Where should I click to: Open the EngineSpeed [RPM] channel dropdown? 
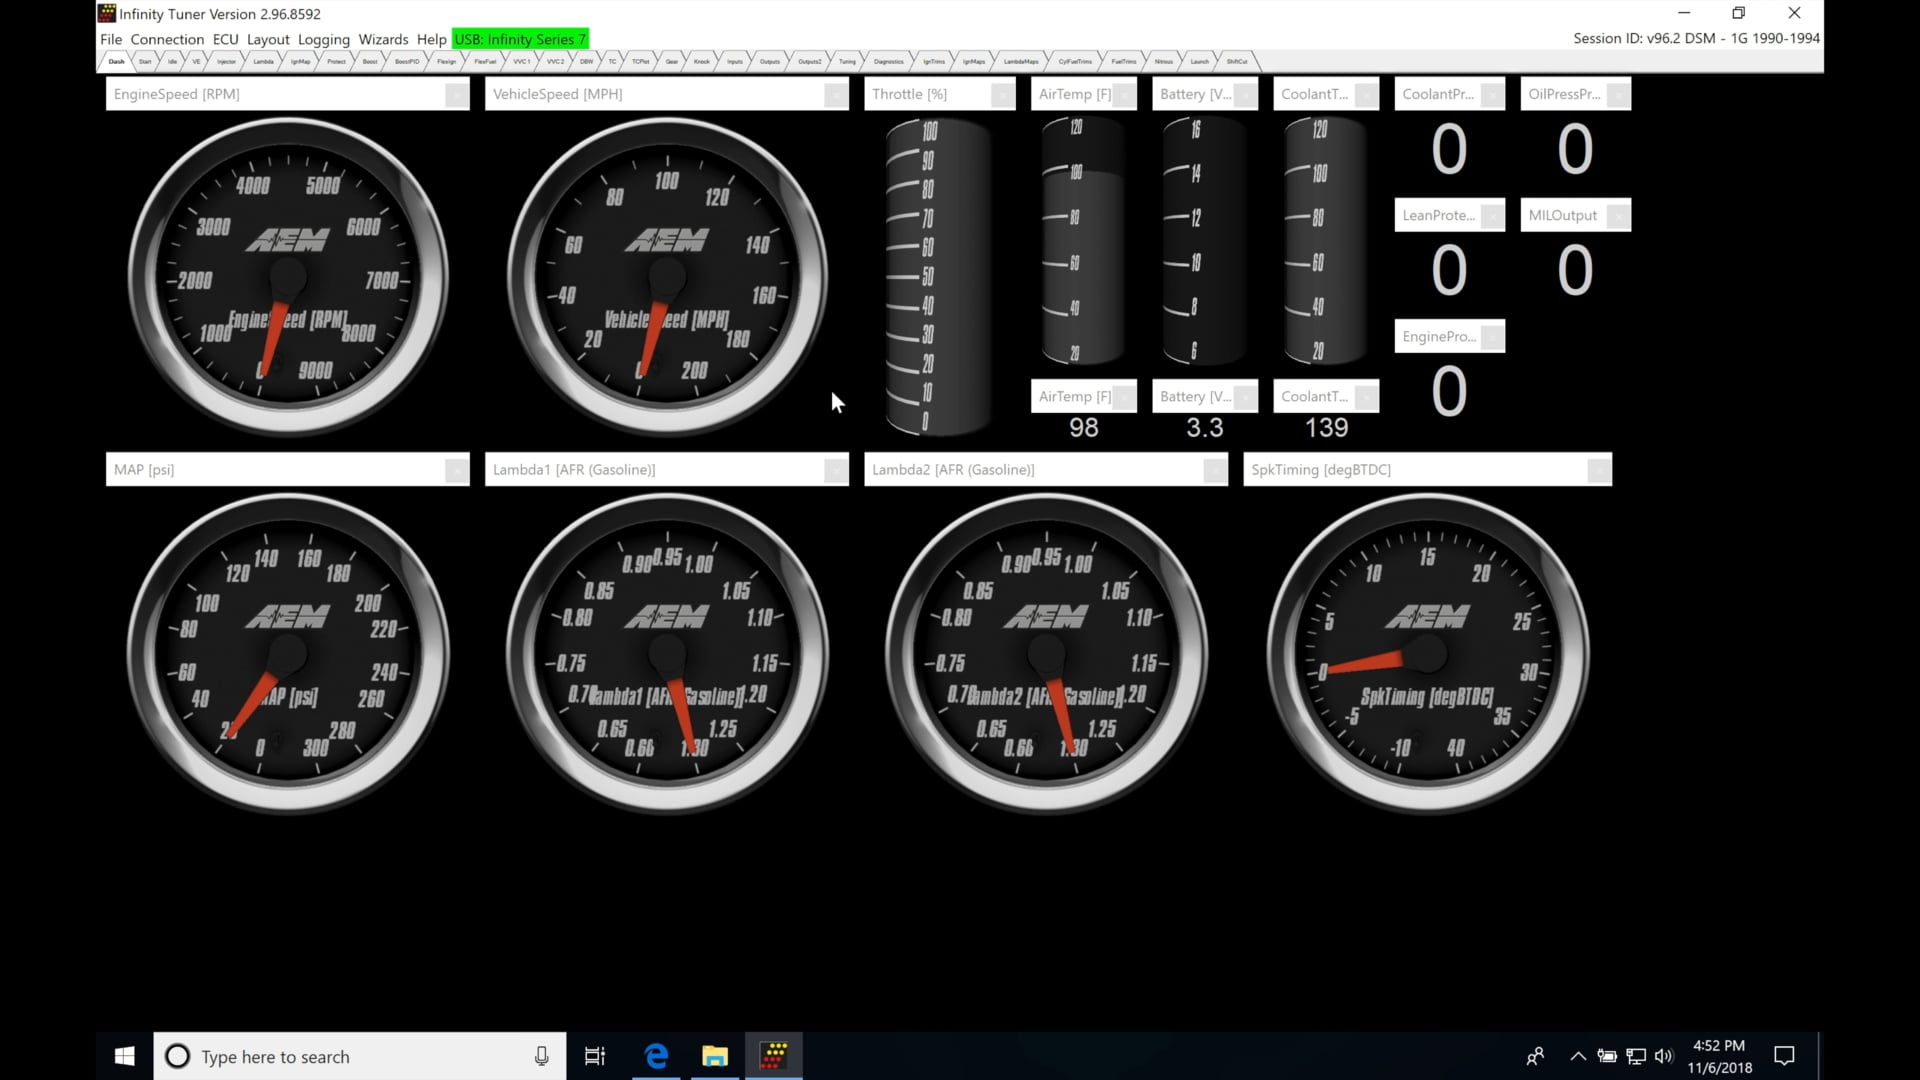456,93
